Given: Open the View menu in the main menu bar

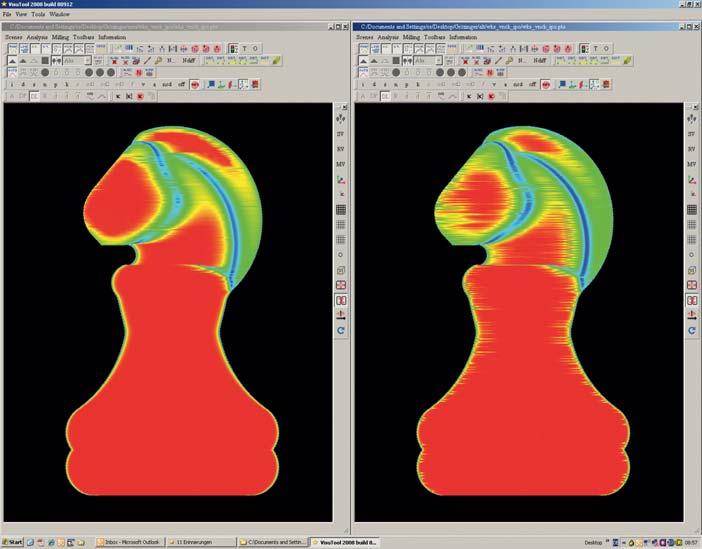Looking at the screenshot, I should coord(21,14).
